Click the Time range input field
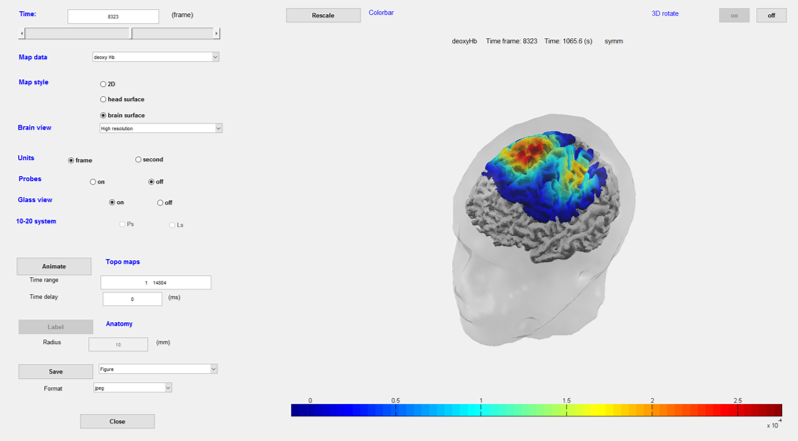Image resolution: width=798 pixels, height=441 pixels. (x=156, y=282)
